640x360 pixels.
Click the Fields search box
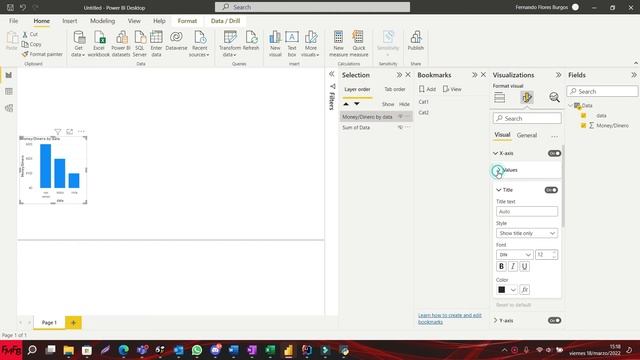click(602, 91)
